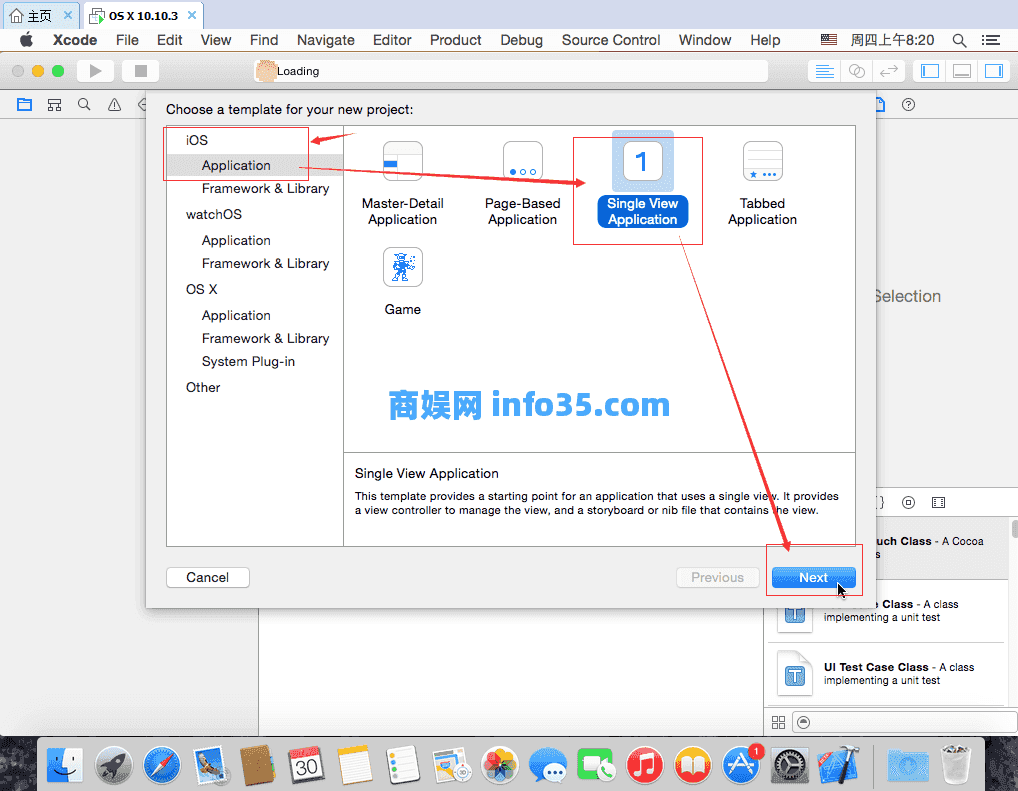Show Quick Help inspector

click(x=908, y=105)
